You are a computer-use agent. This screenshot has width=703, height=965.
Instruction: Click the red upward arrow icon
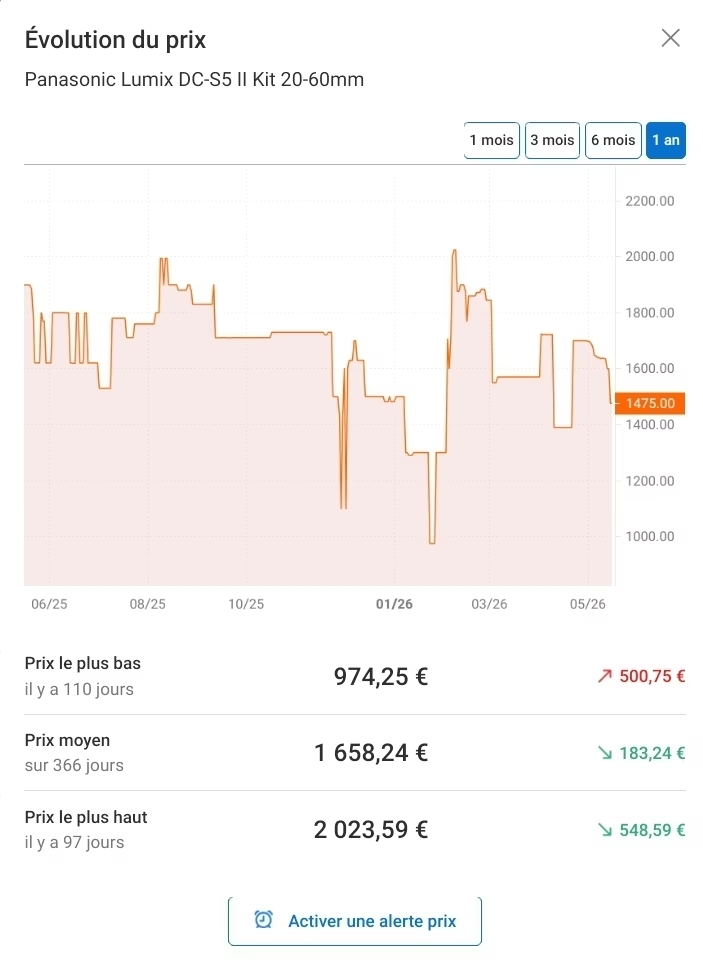point(605,676)
